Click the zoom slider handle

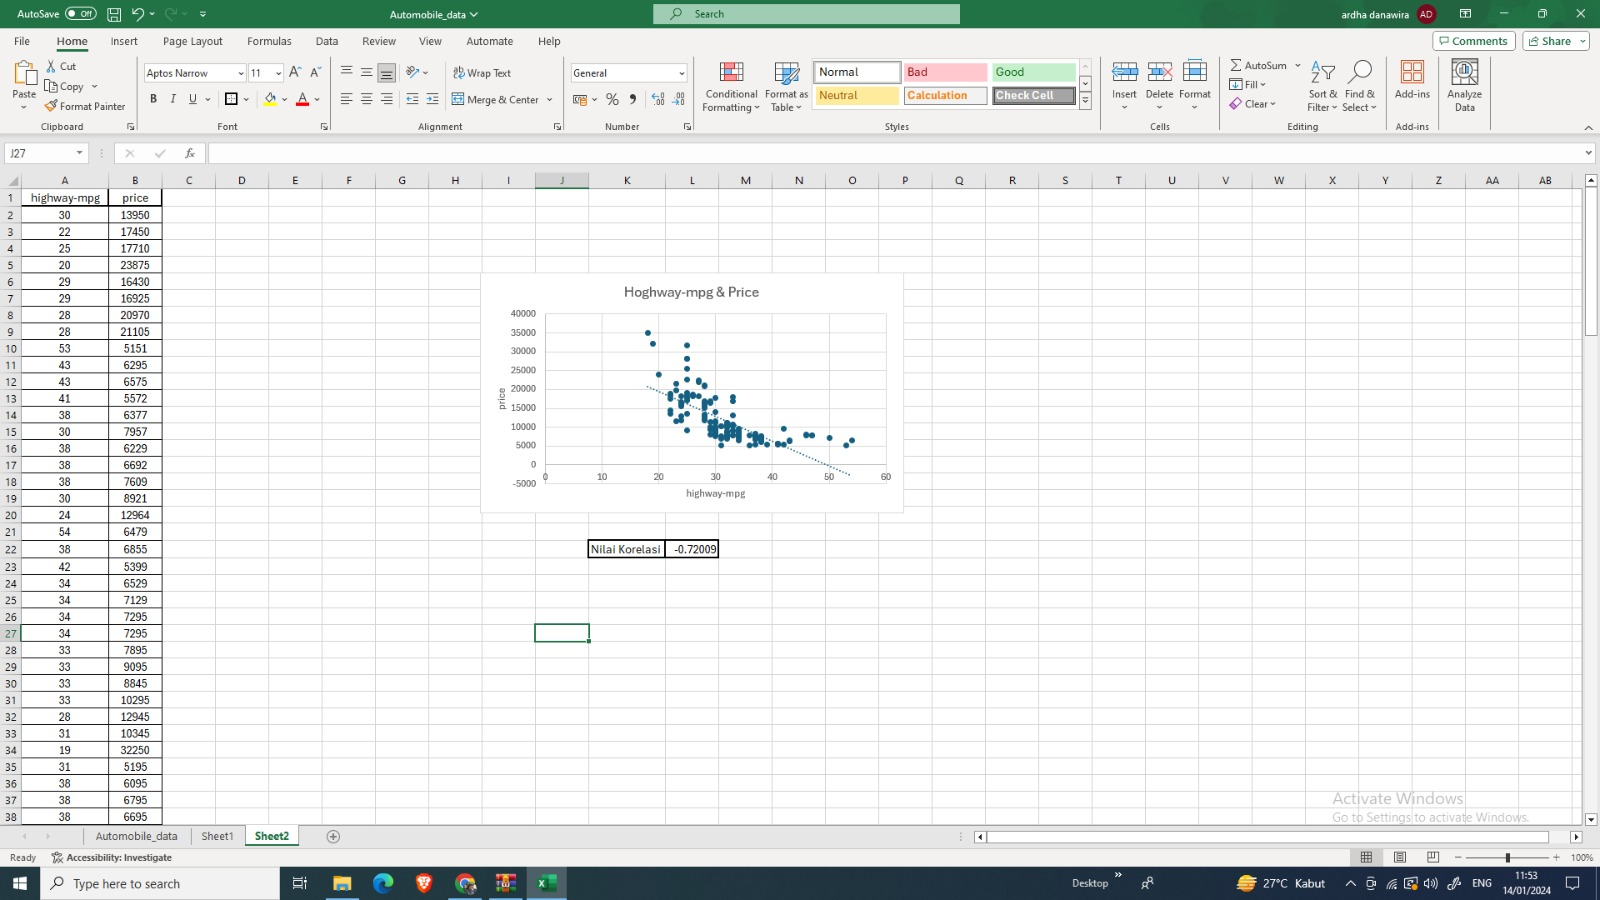(1507, 857)
